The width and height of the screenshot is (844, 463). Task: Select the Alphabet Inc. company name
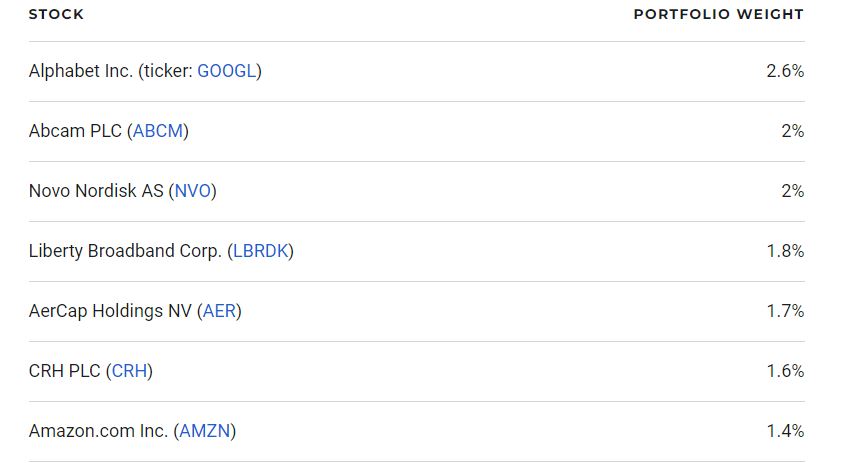point(81,71)
